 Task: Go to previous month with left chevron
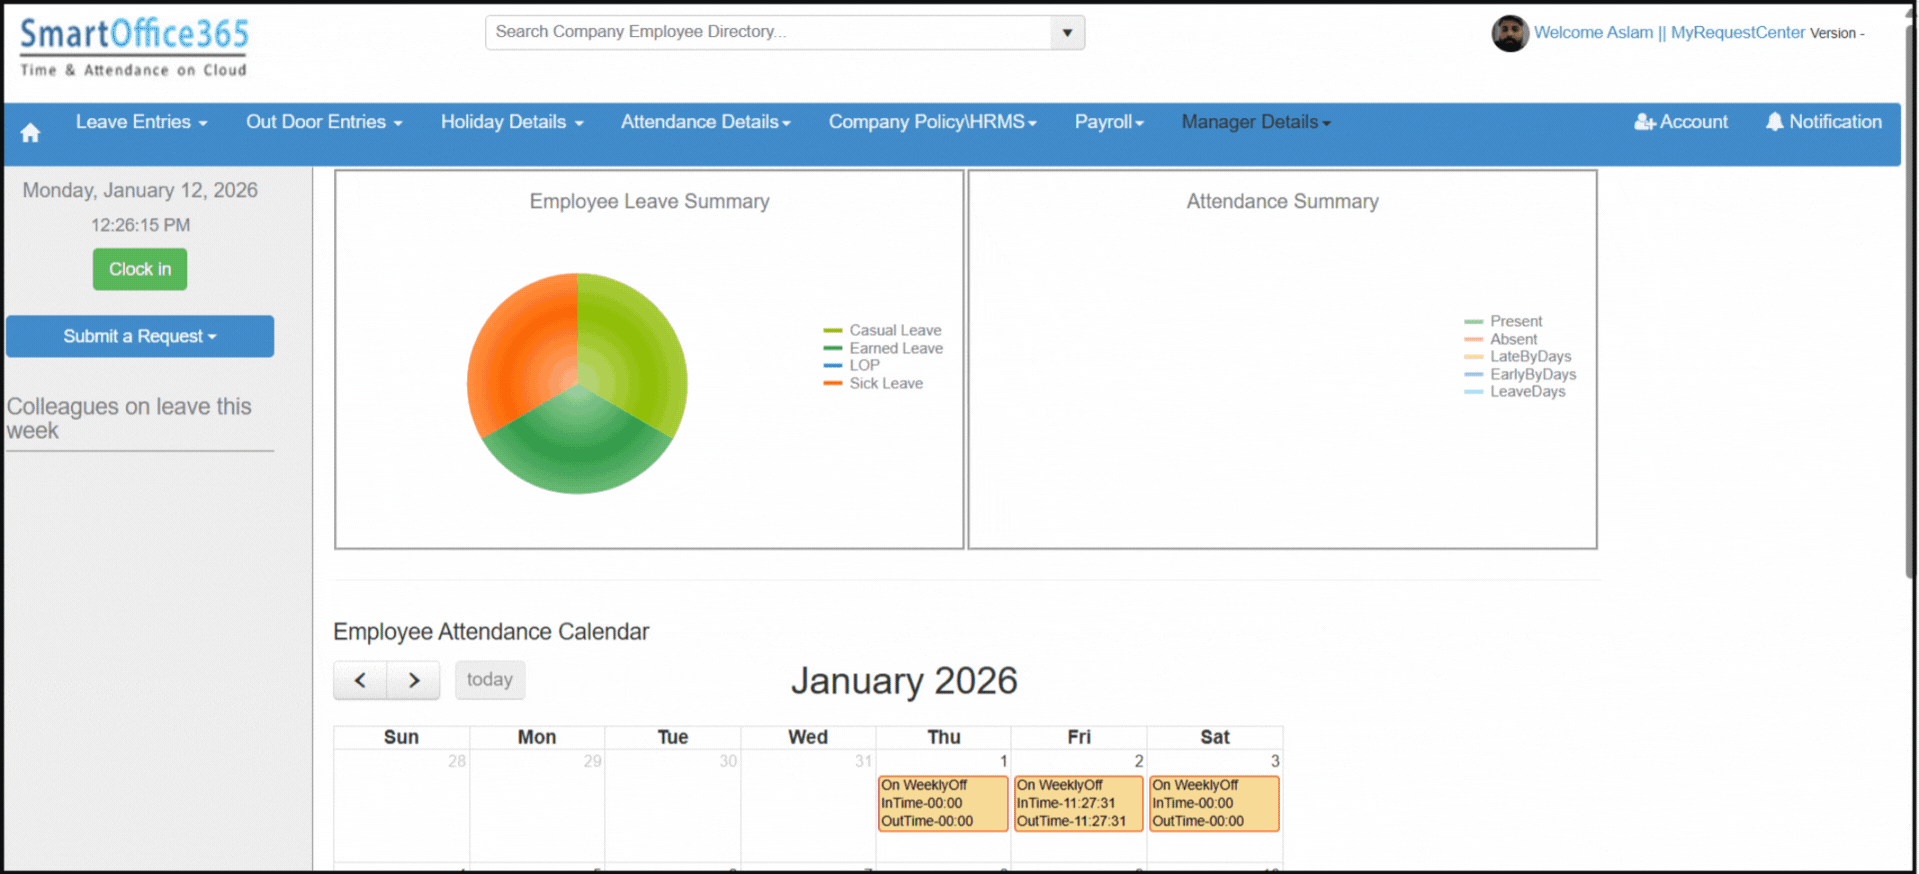360,680
